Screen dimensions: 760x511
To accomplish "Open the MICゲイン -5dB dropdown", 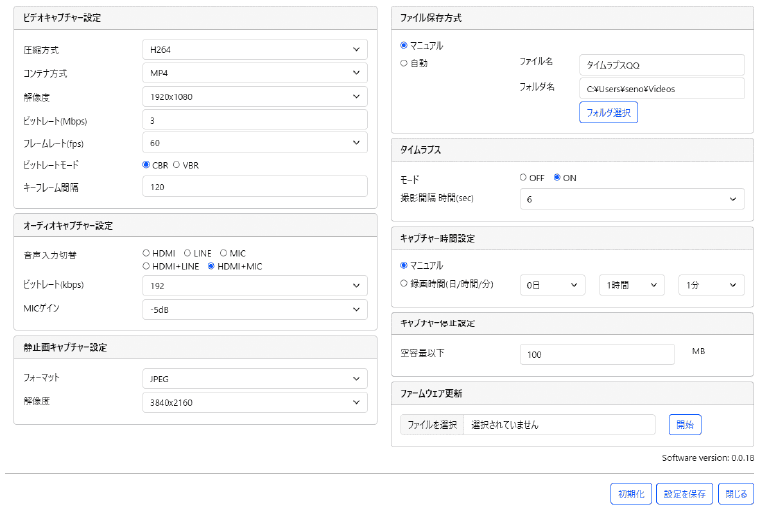I will 254,309.
